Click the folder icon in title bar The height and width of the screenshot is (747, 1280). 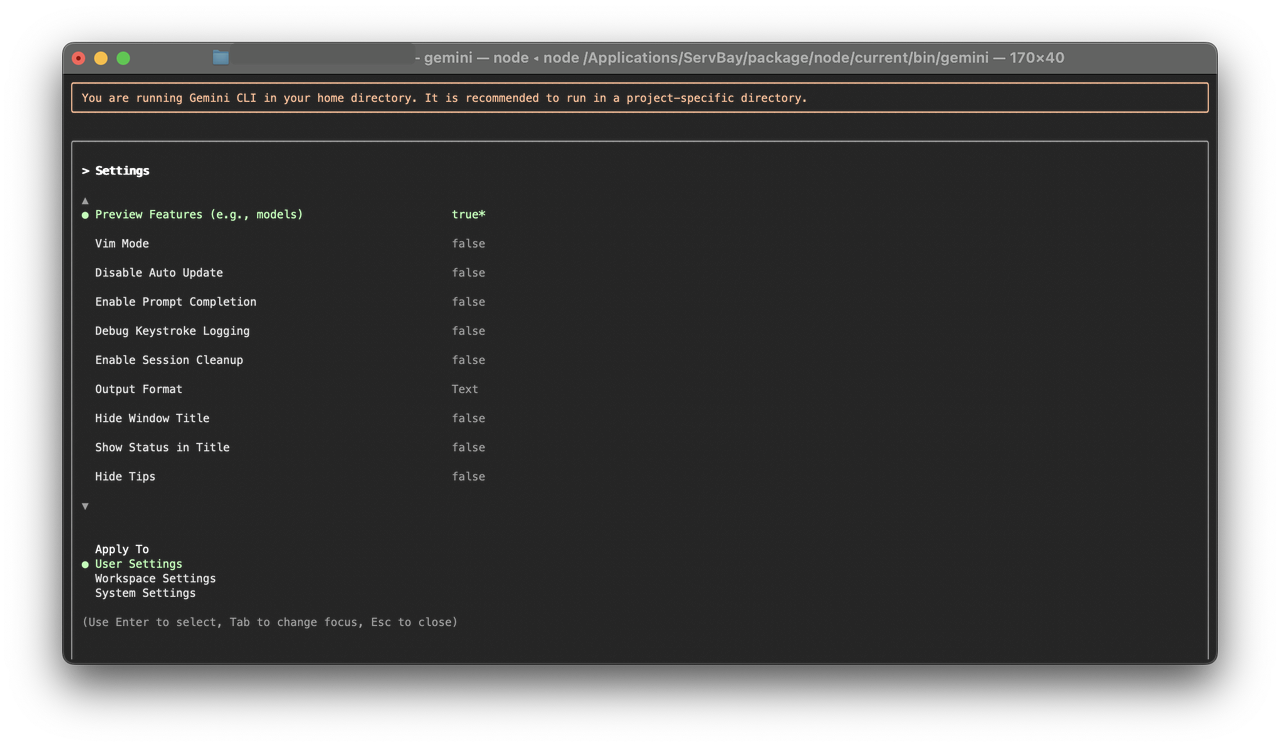click(219, 57)
